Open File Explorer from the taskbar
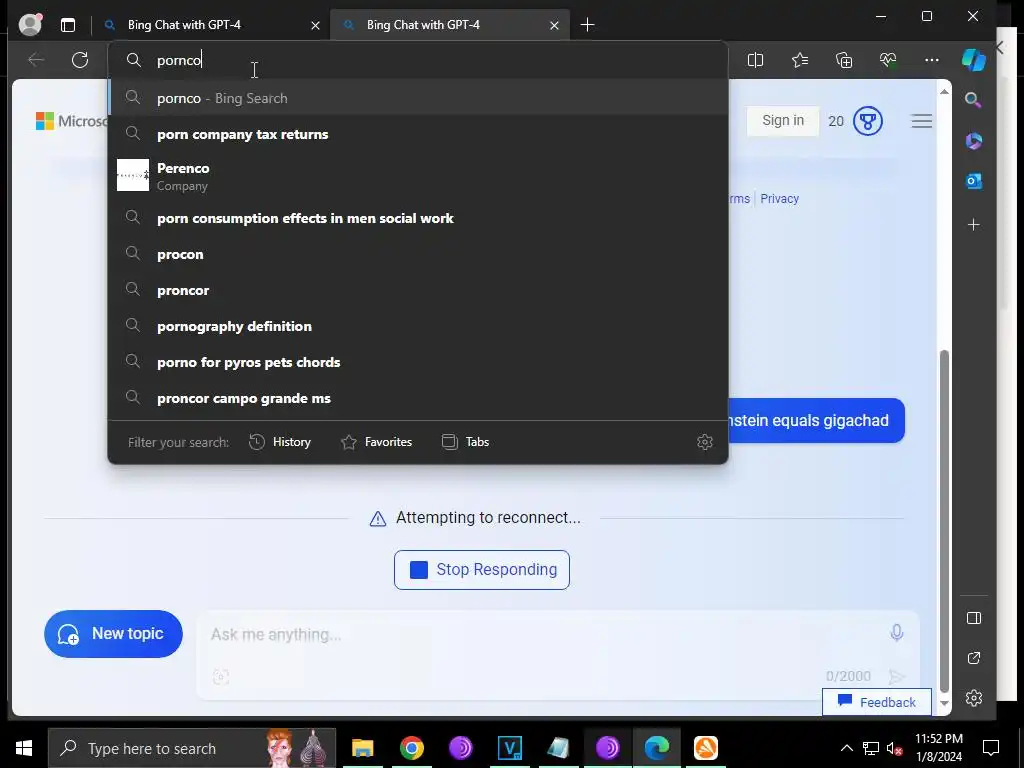 coord(362,748)
